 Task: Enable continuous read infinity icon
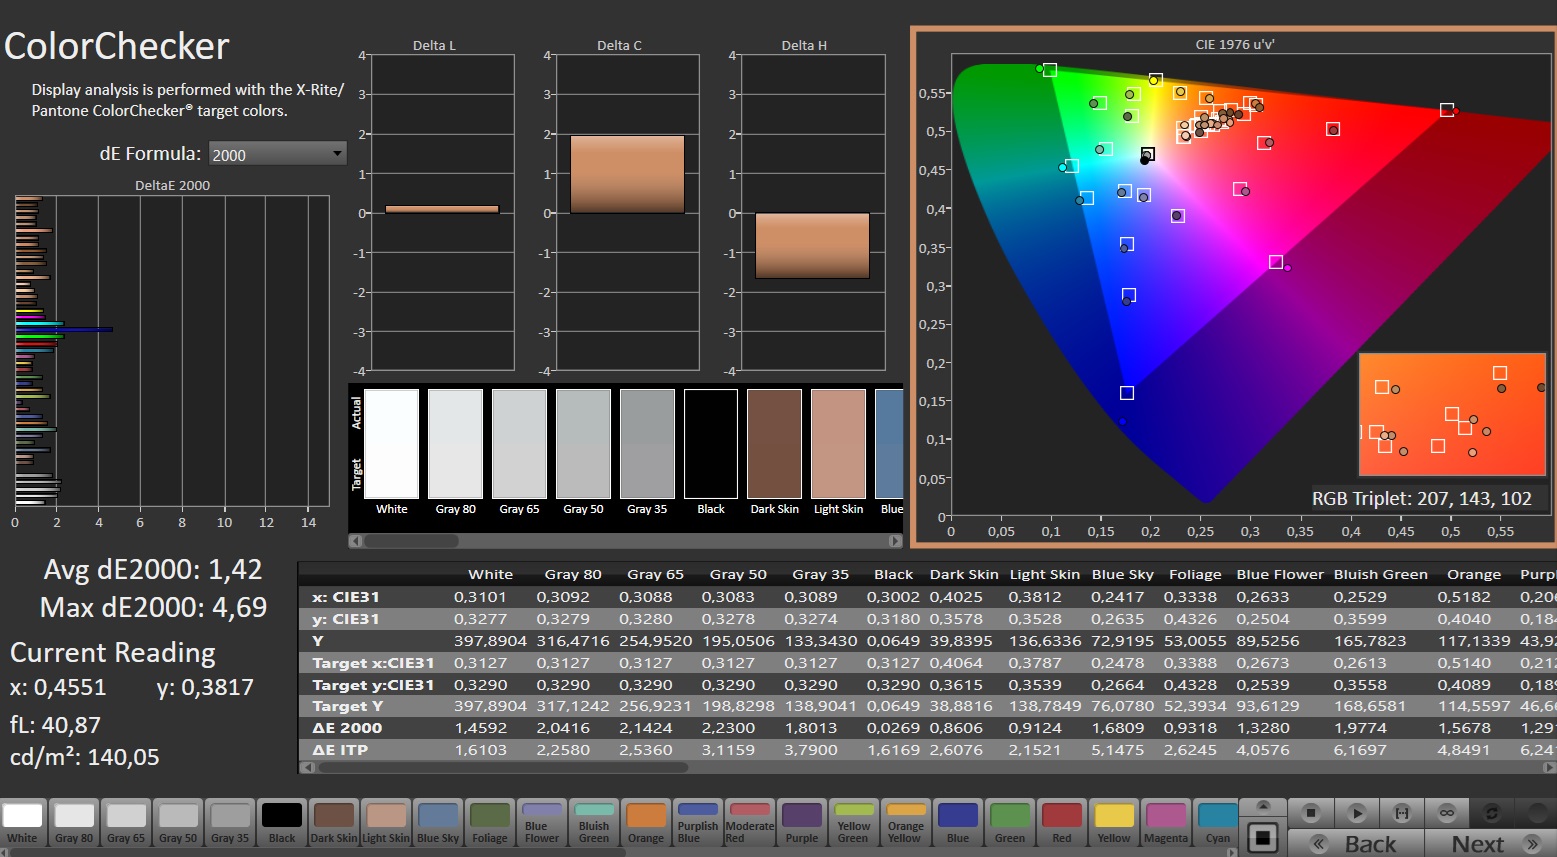tap(1447, 813)
